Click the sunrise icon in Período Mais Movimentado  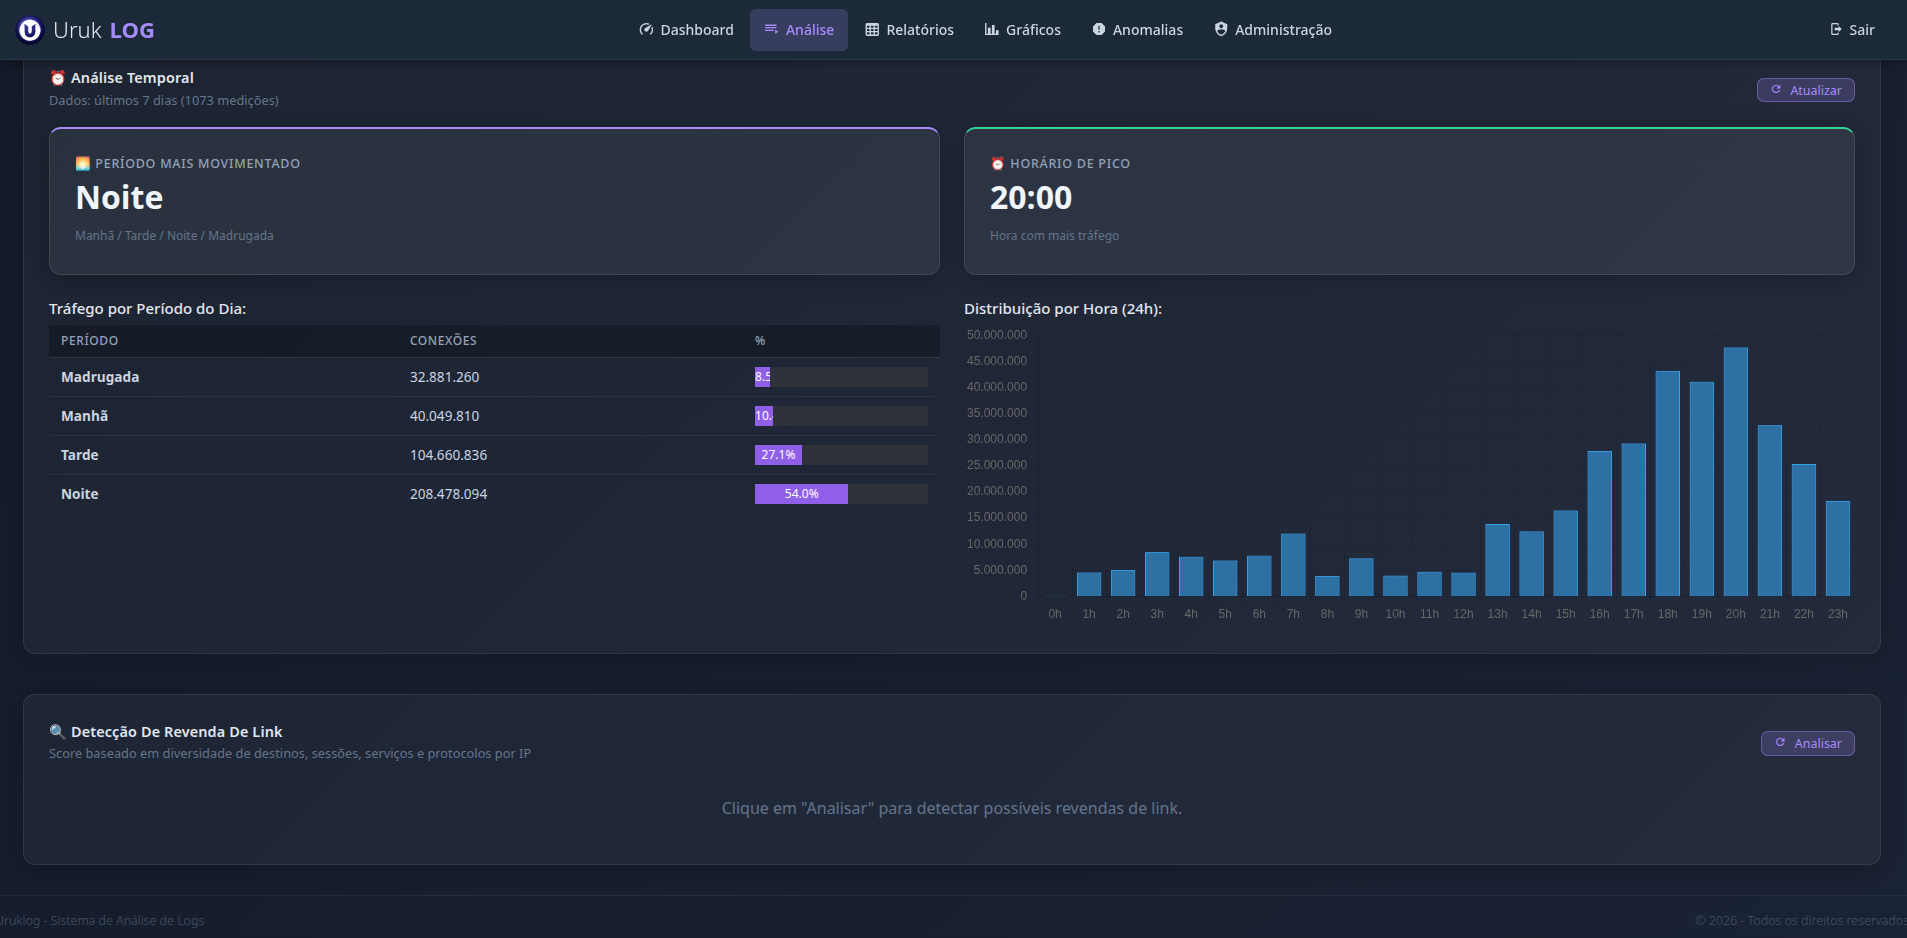83,163
